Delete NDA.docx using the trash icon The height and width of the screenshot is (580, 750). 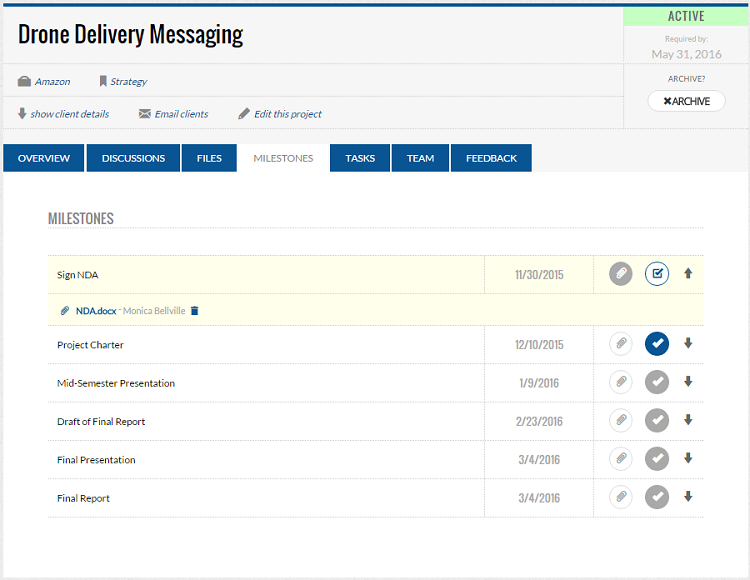[195, 311]
